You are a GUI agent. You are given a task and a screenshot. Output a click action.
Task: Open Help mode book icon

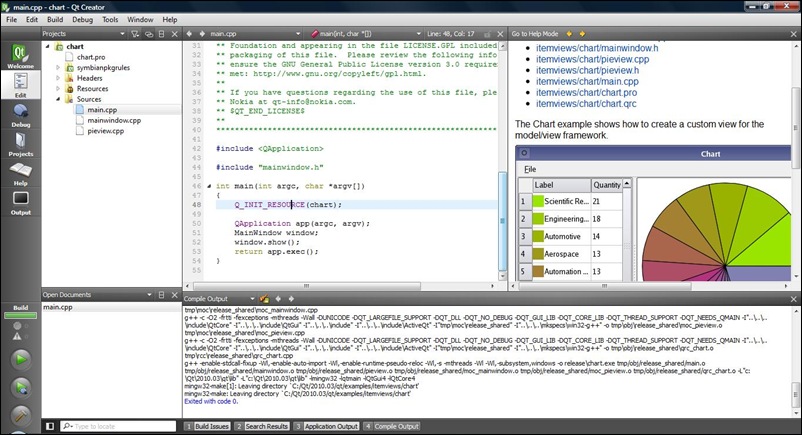click(20, 172)
